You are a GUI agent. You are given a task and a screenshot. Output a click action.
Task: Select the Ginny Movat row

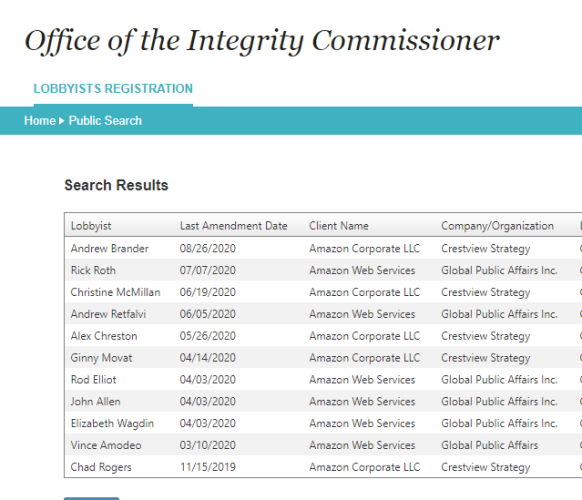coord(323,358)
